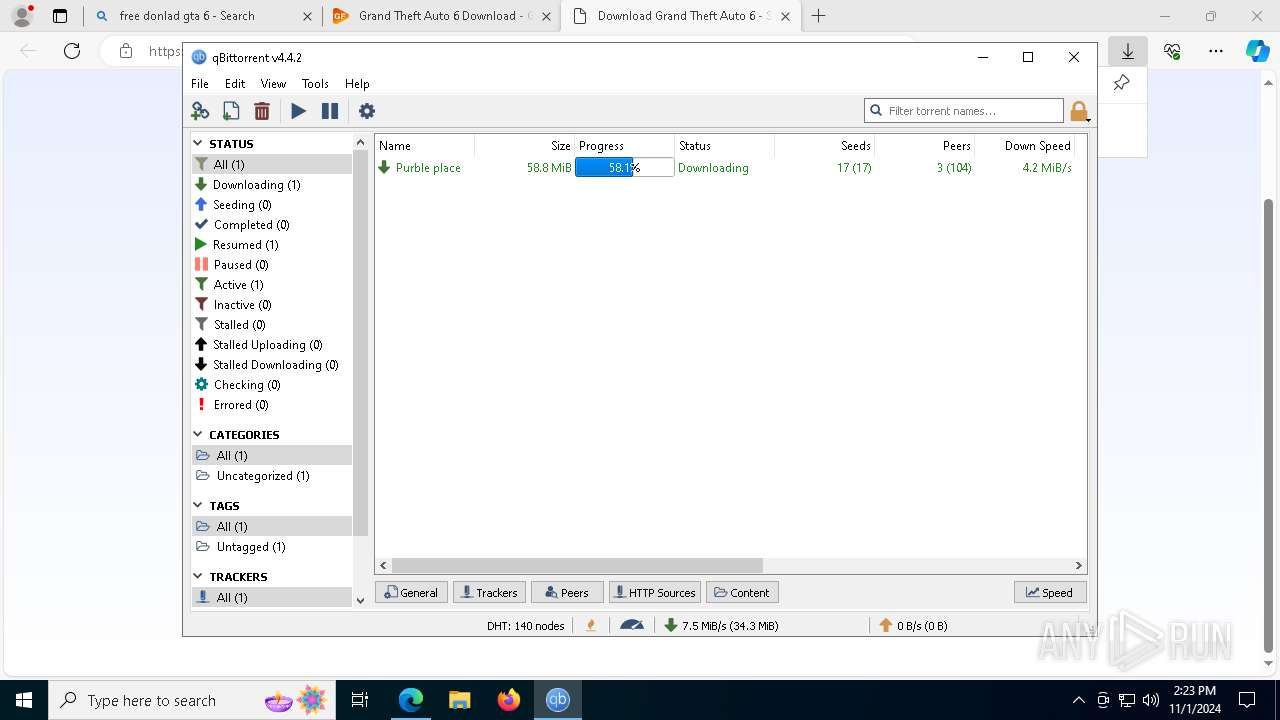Filter by Stalled Uploading status
This screenshot has height=720, width=1280.
tap(272, 344)
